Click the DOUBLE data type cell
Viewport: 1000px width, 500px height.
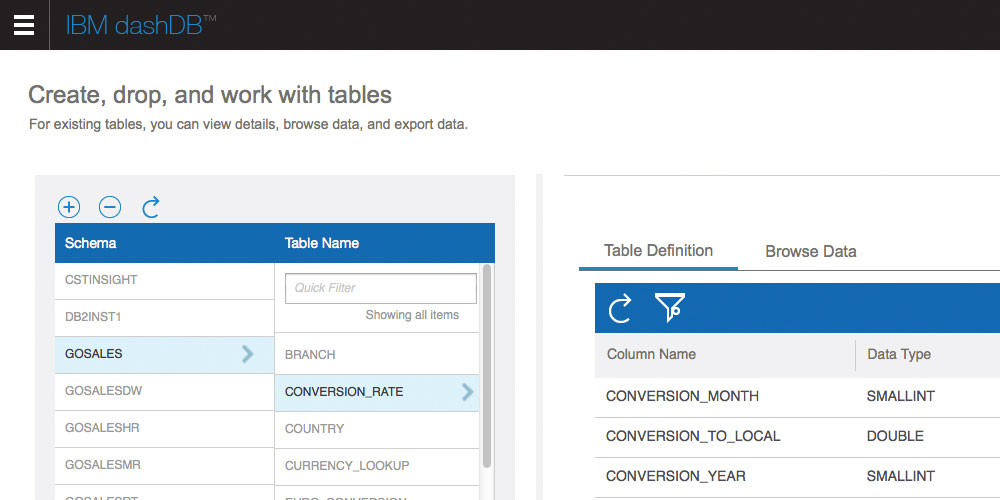[895, 437]
